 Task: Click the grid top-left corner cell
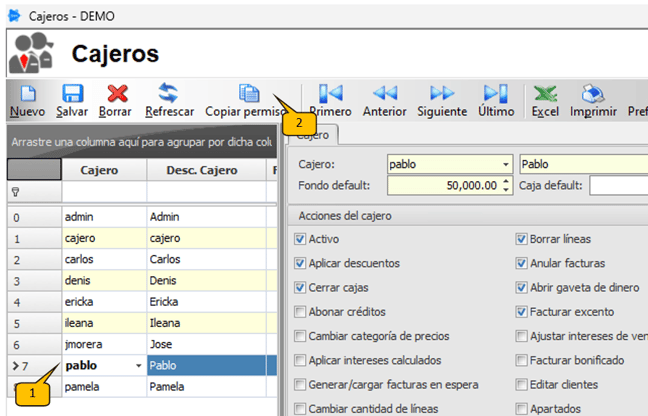[34, 170]
